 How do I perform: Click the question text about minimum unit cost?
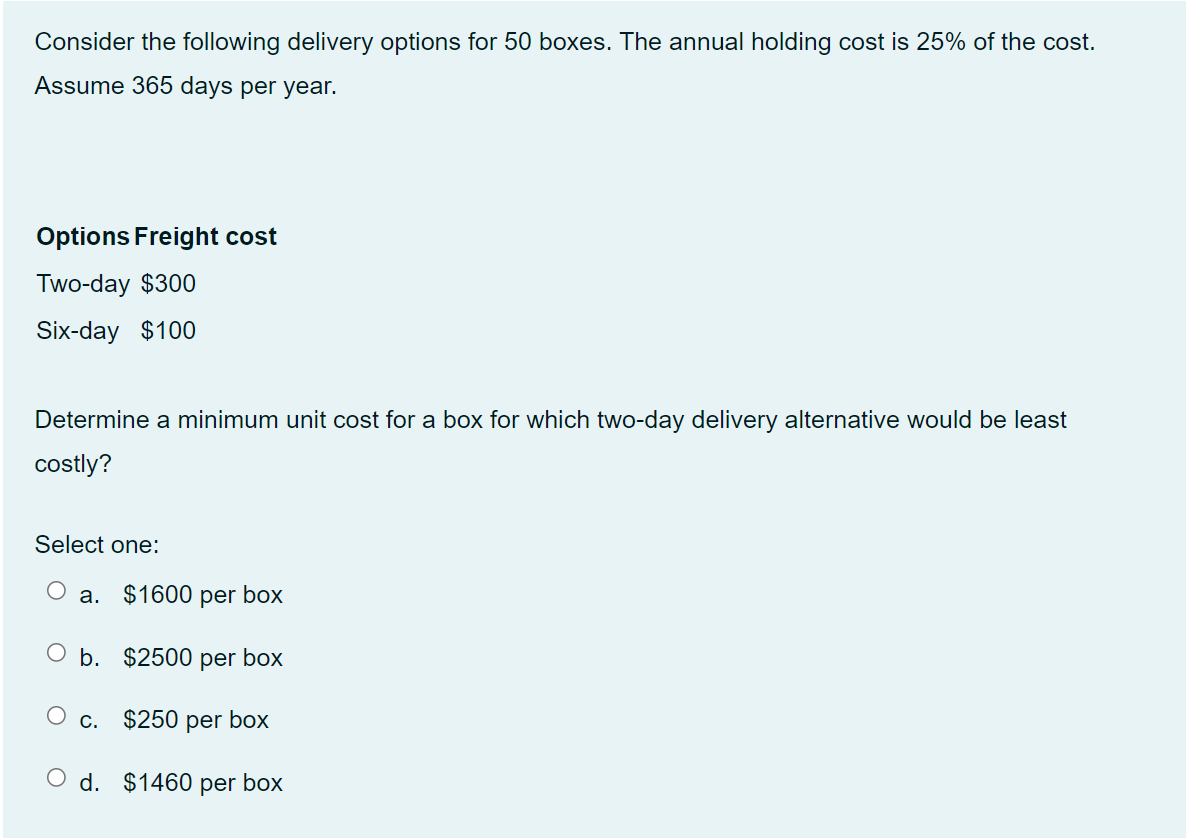click(550, 420)
